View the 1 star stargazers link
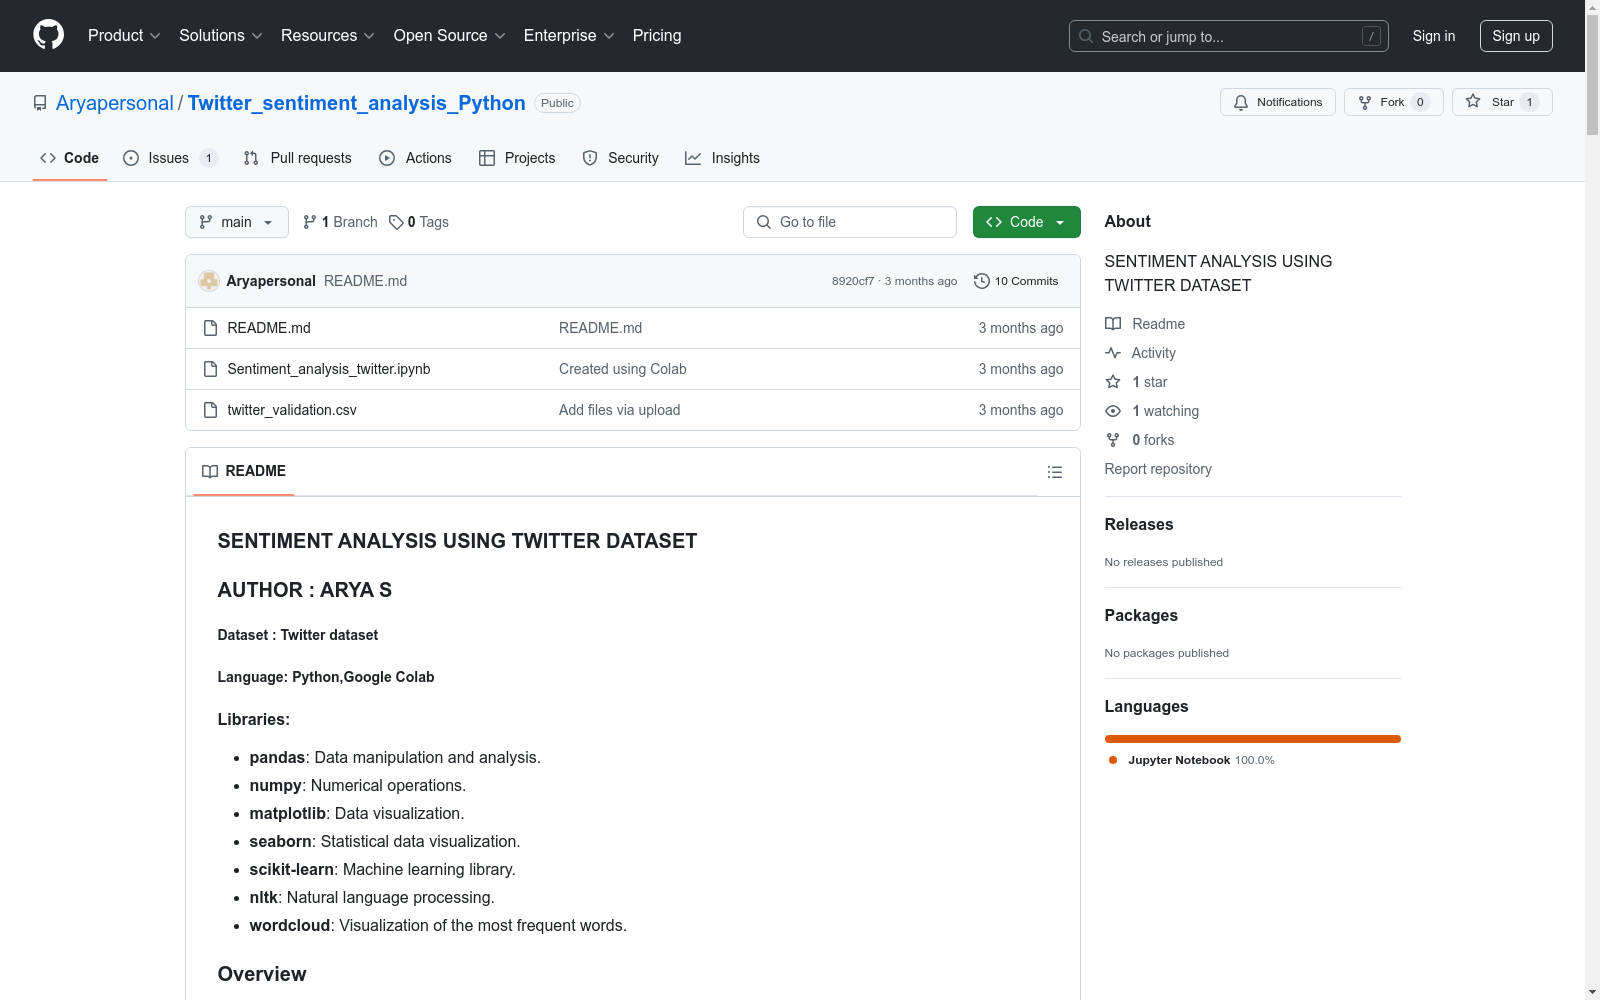The image size is (1600, 1000). pos(1136,382)
